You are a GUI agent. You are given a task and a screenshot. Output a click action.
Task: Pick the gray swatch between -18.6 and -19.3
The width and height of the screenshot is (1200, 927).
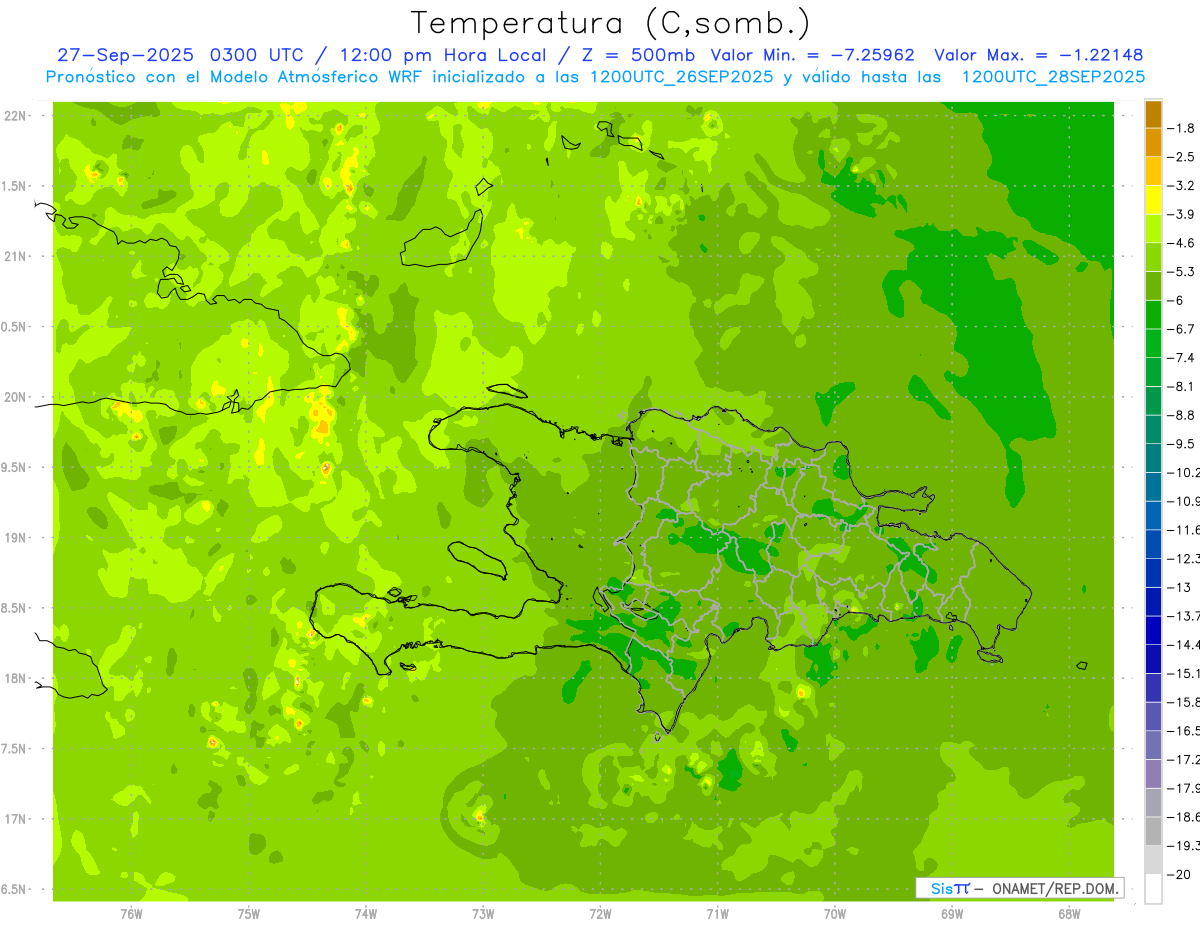click(1153, 831)
